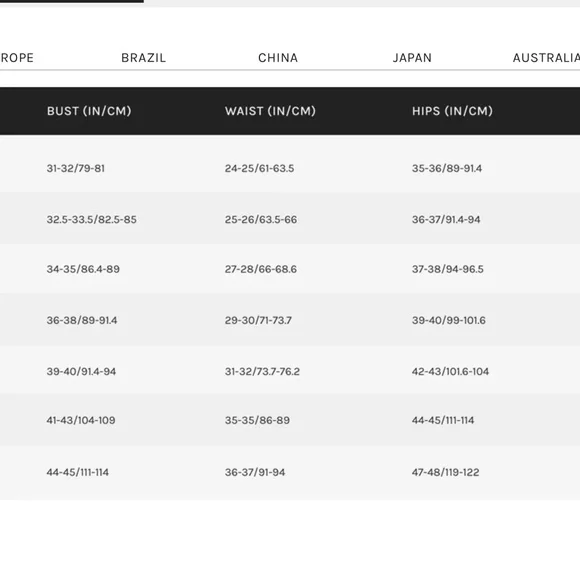Click waist cell 27-28/66-68.6
Screen dimensions: 580x580
click(260, 269)
